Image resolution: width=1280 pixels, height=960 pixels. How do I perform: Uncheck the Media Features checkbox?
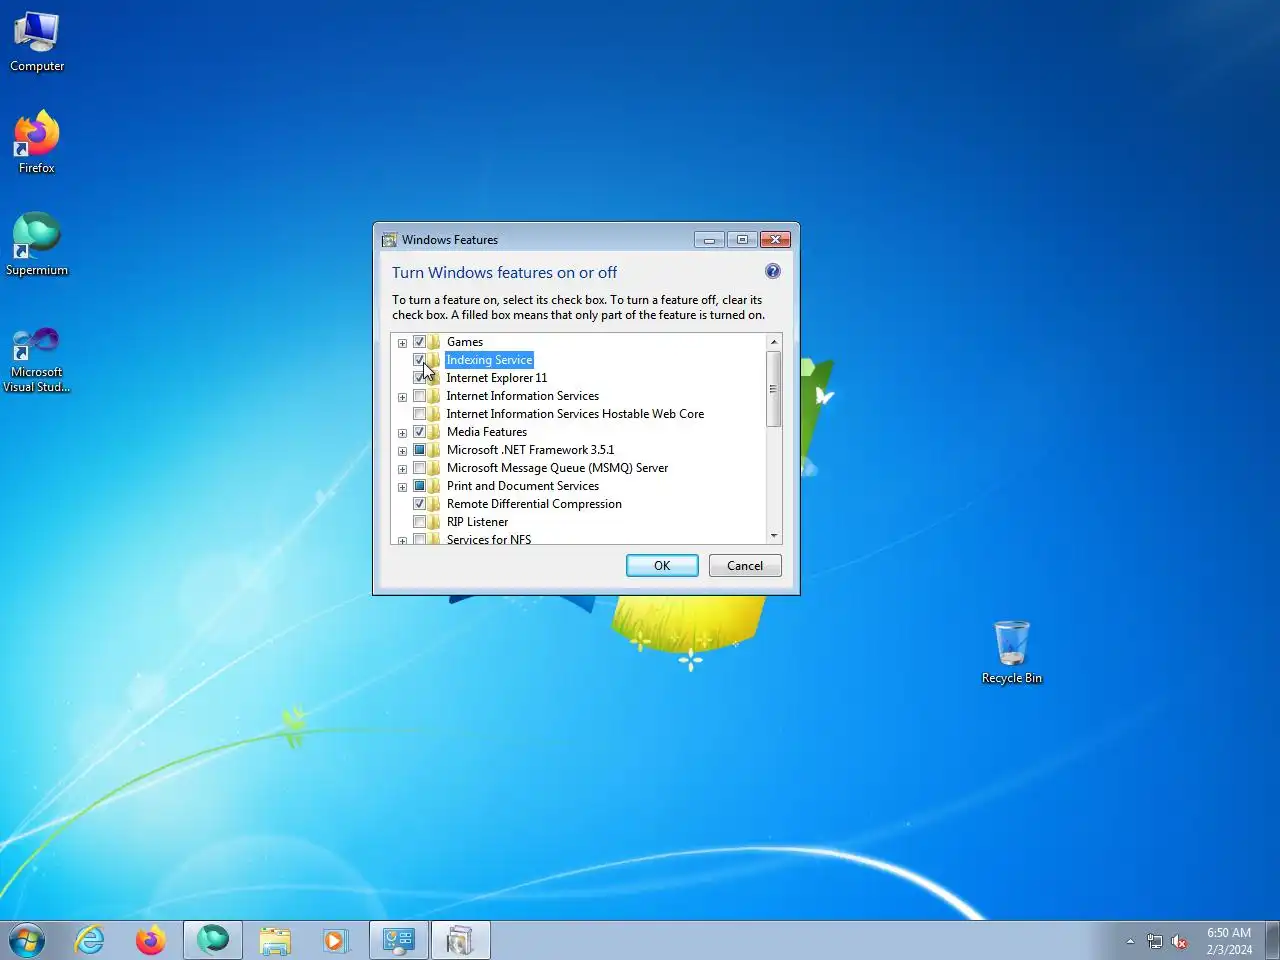[x=419, y=432]
